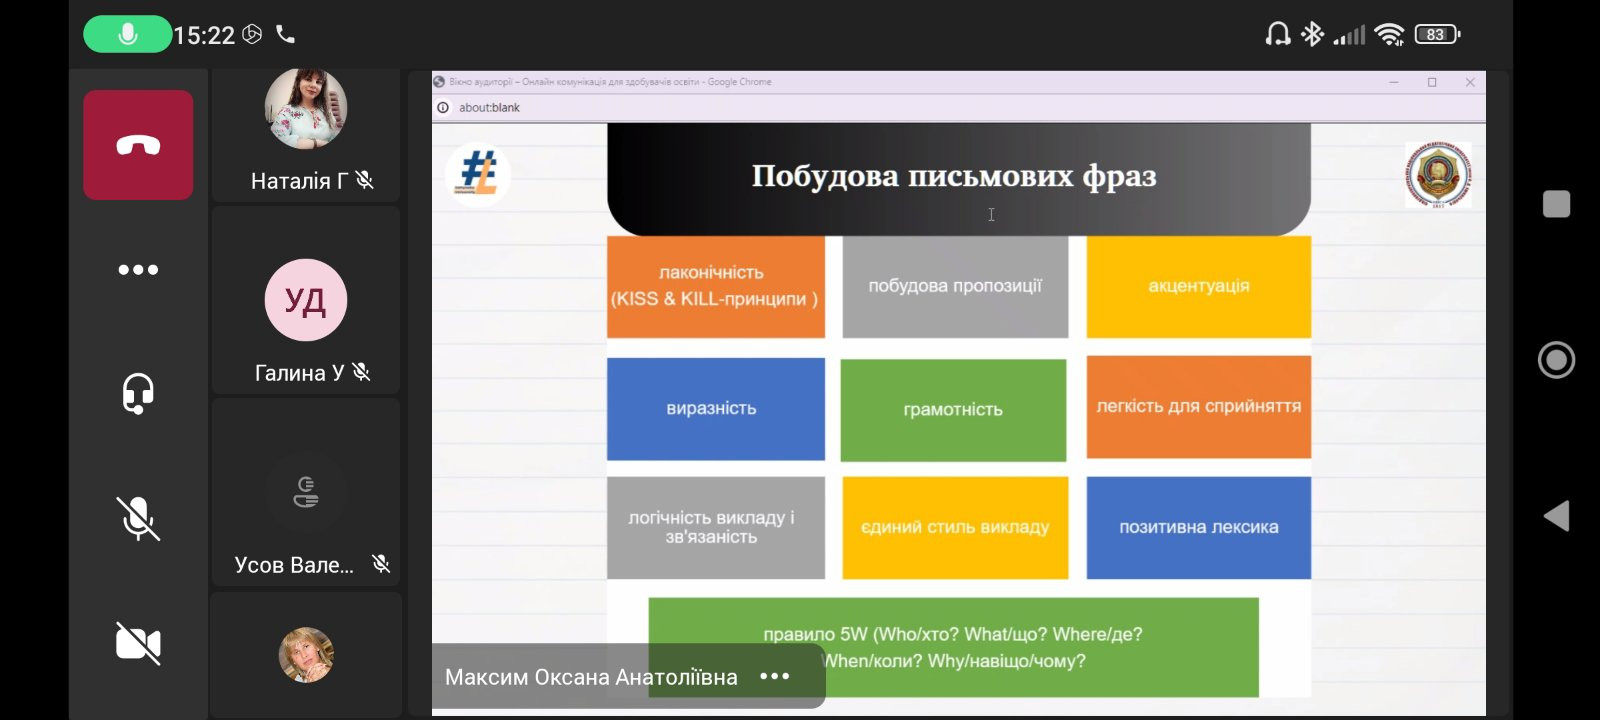Screen dimensions: 1600x720
Task: Select the bottom participant photo avatar
Action: point(306,655)
